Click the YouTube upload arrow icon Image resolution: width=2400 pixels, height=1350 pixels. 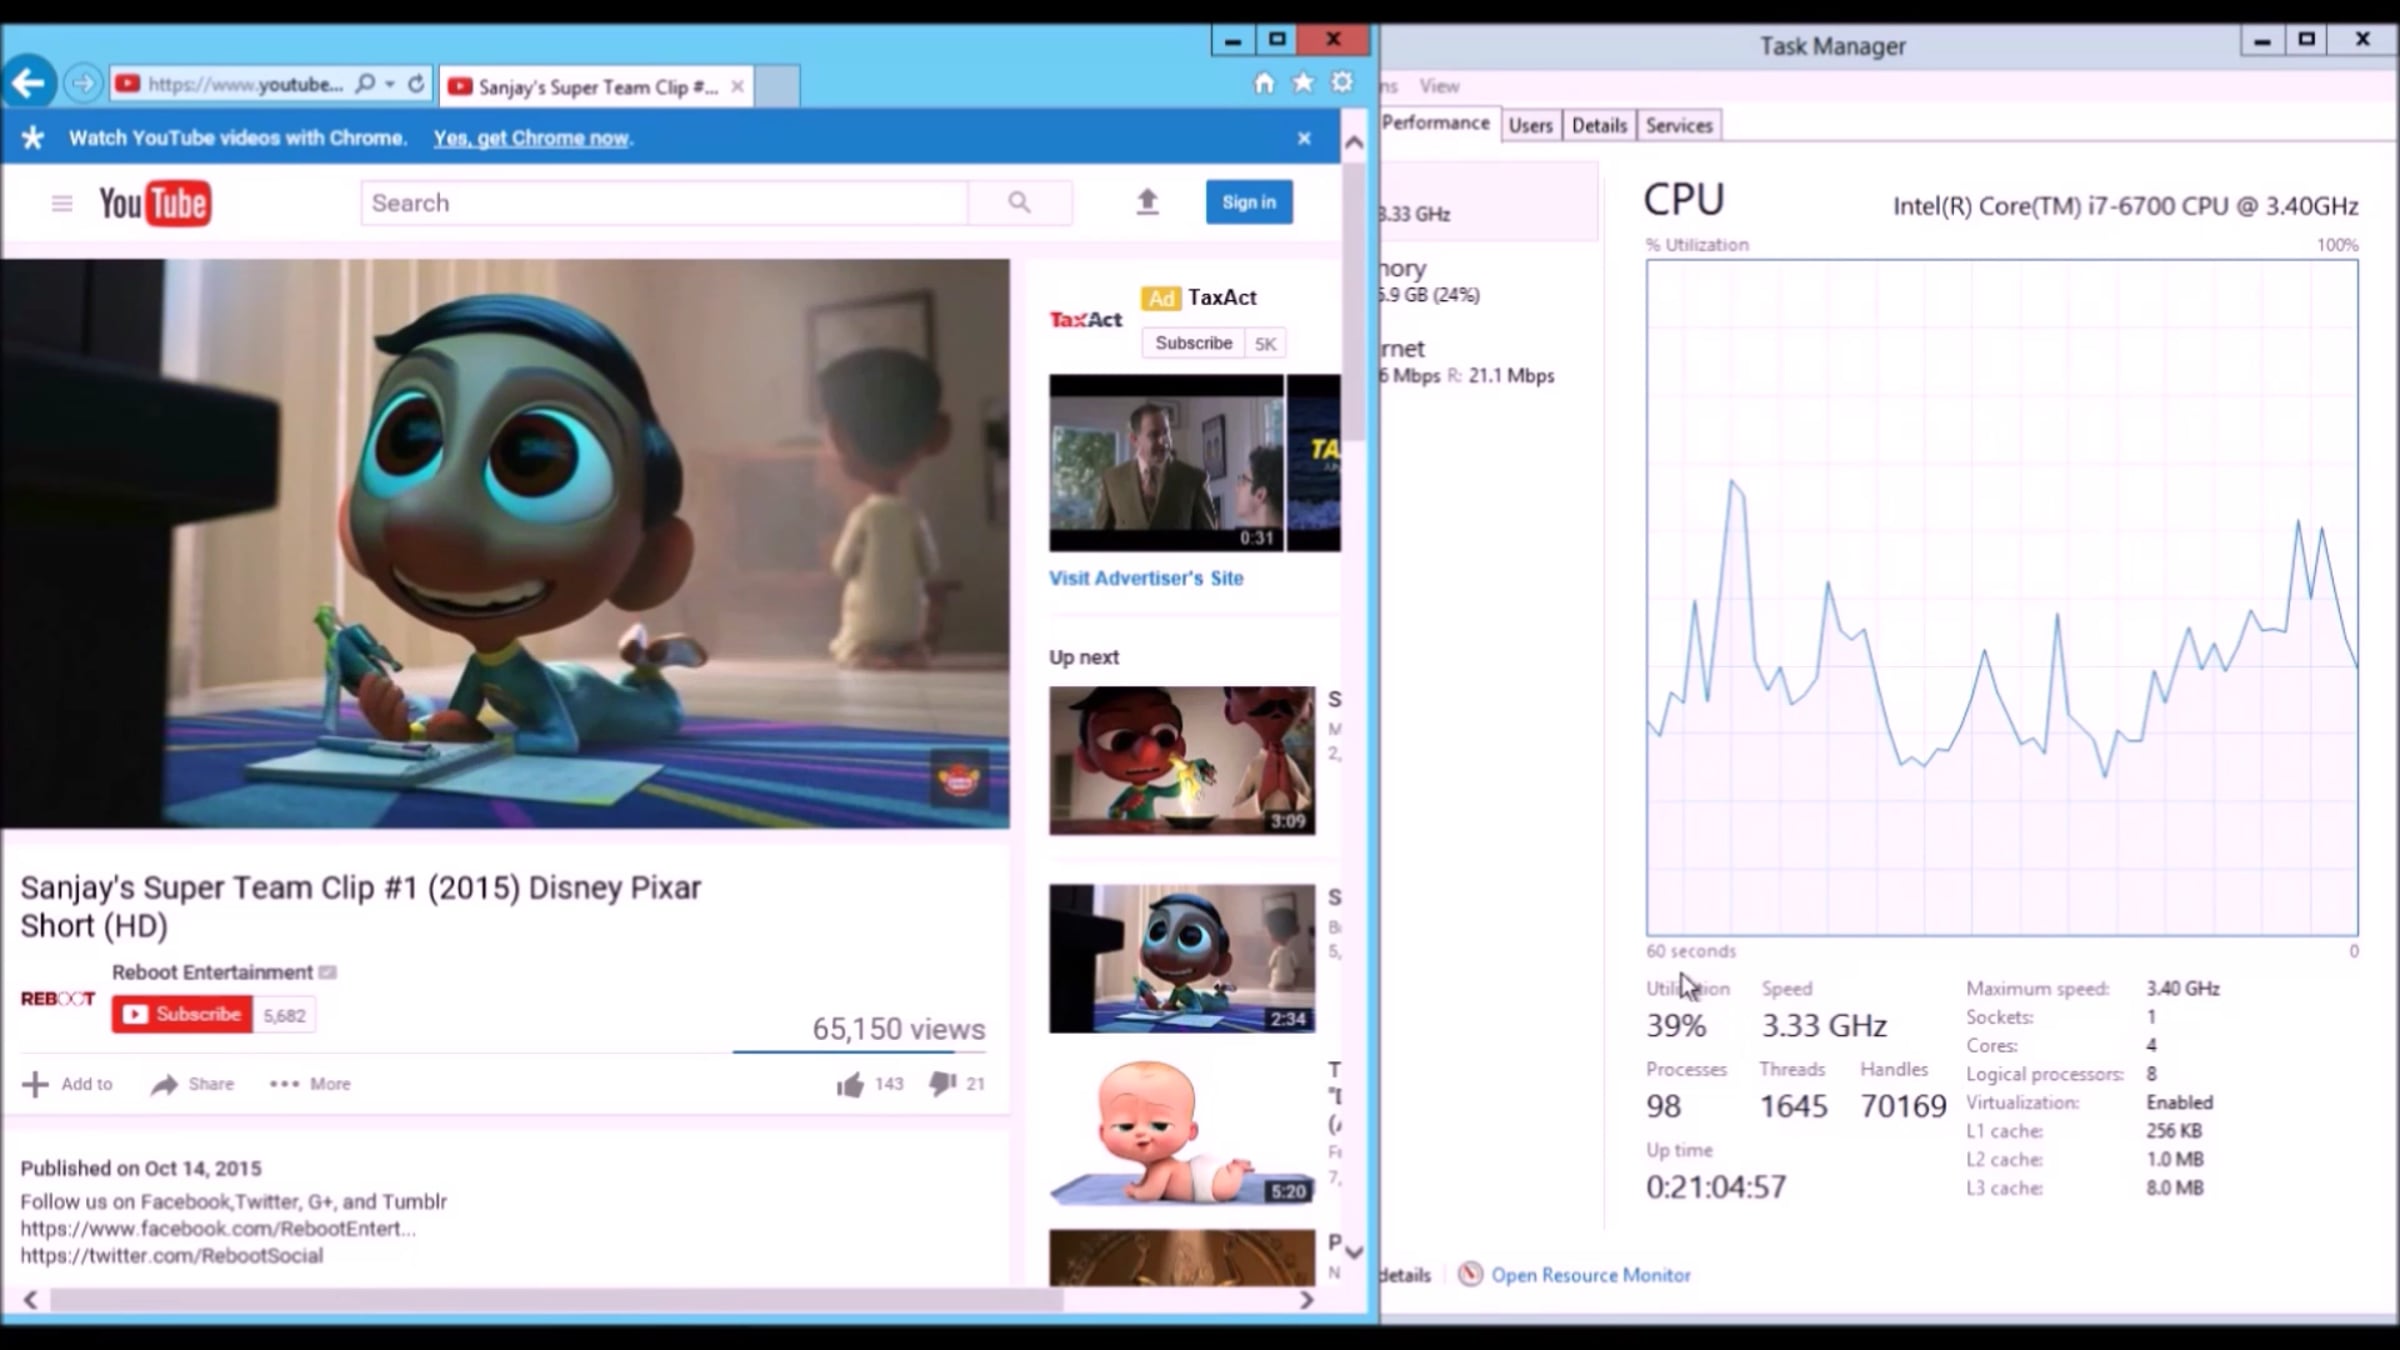(x=1147, y=202)
